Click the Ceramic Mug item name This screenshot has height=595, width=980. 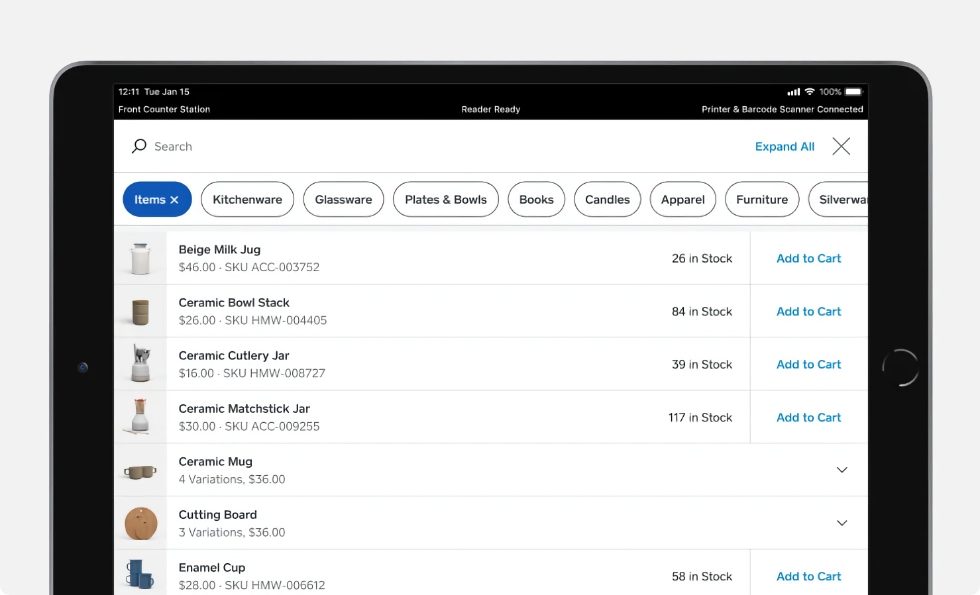pos(216,462)
